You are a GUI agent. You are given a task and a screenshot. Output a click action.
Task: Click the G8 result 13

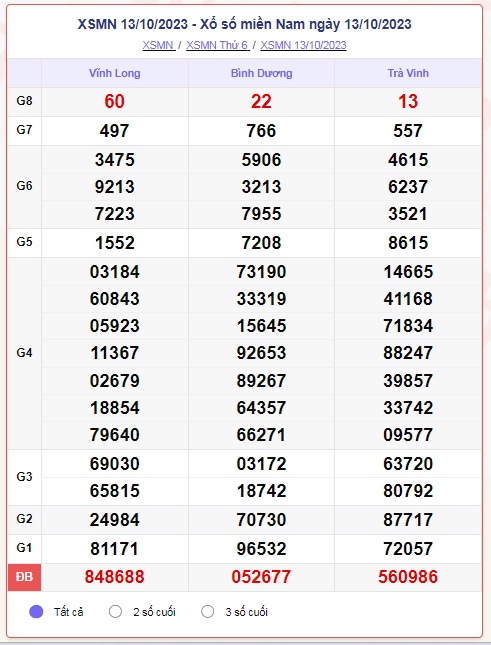(408, 102)
